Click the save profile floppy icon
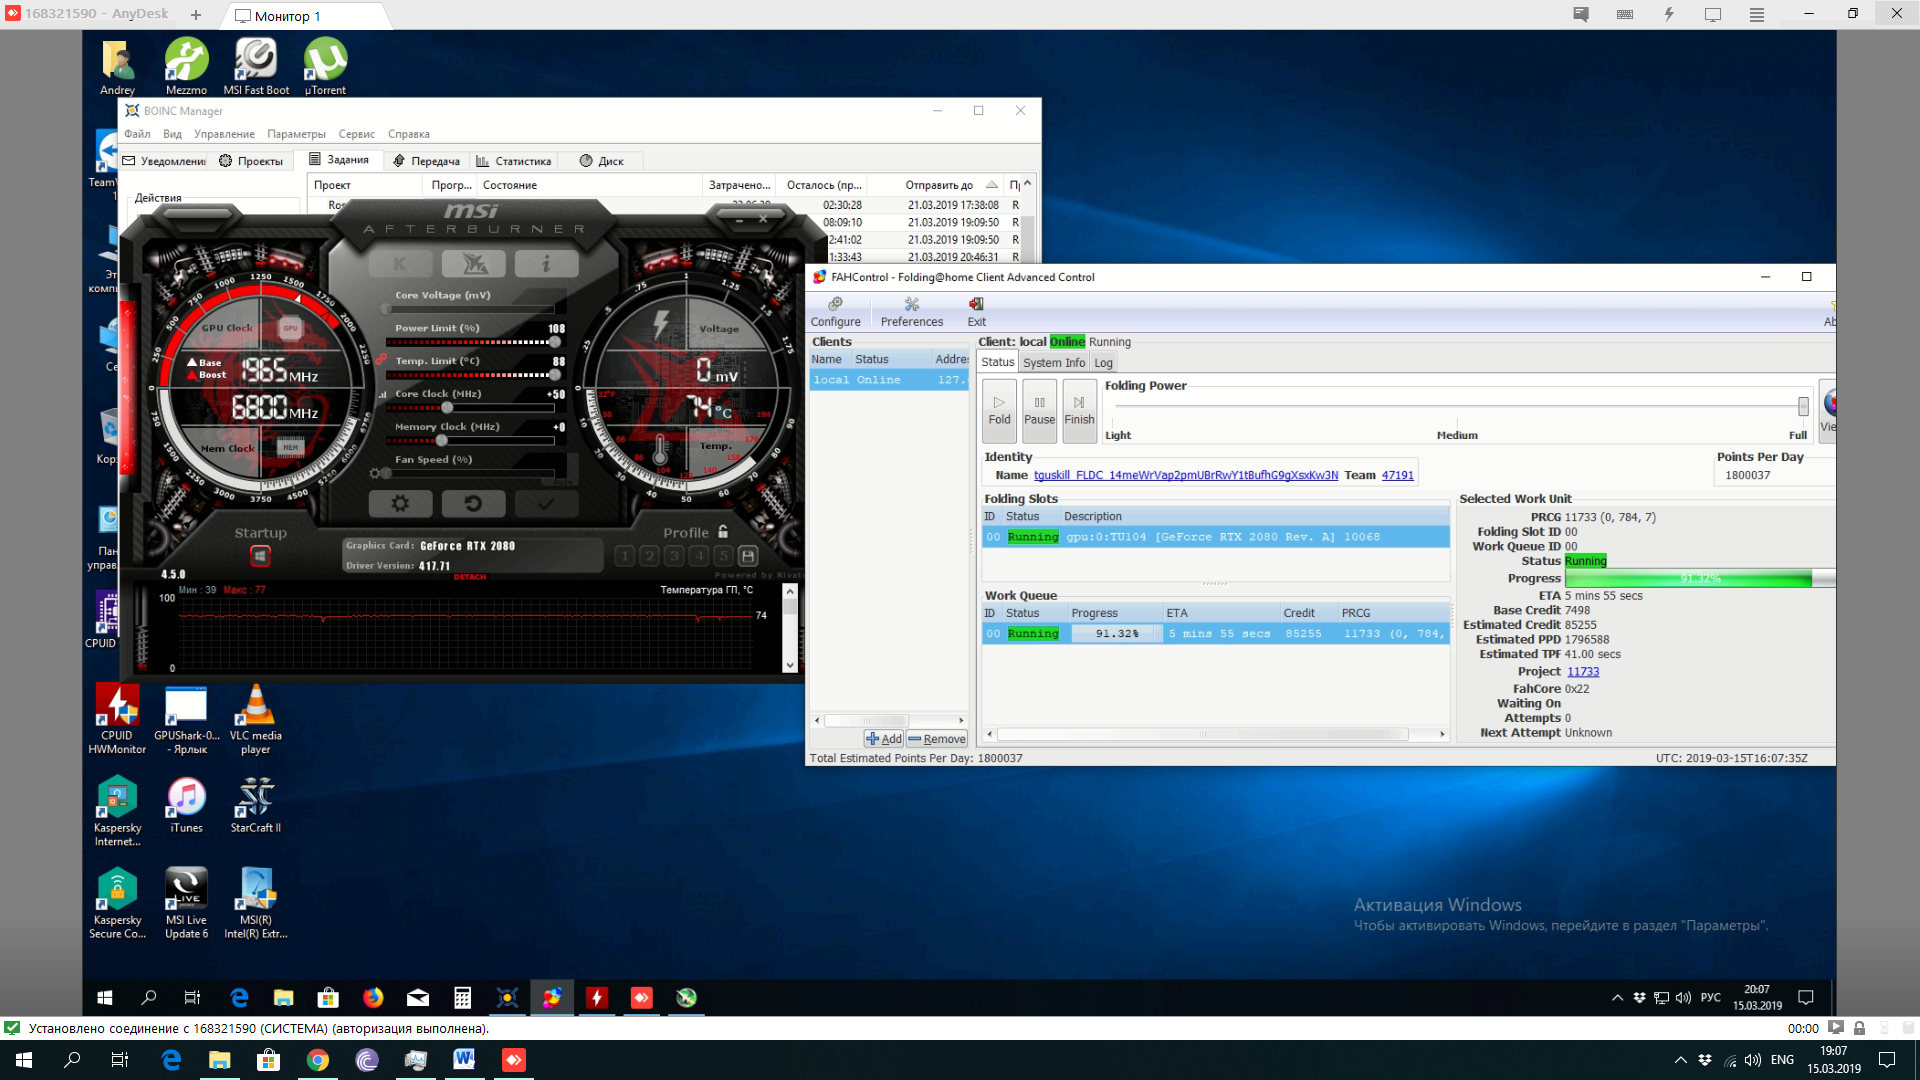 click(748, 556)
